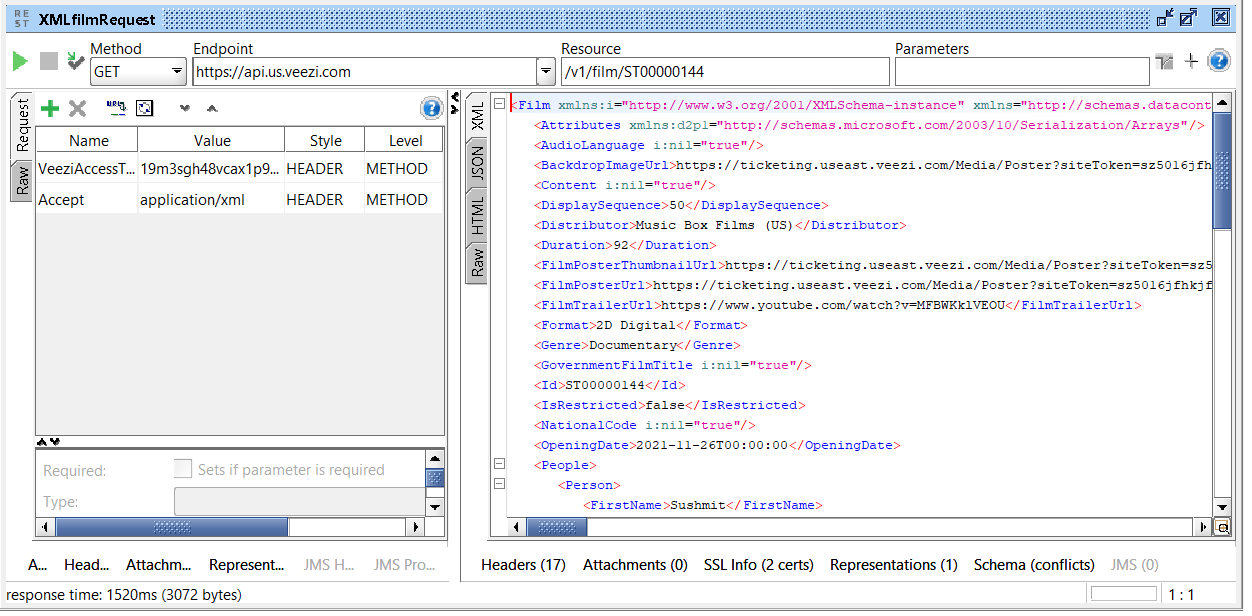The width and height of the screenshot is (1252, 616).
Task: Add a new parameter with the green plus
Action: coord(50,108)
